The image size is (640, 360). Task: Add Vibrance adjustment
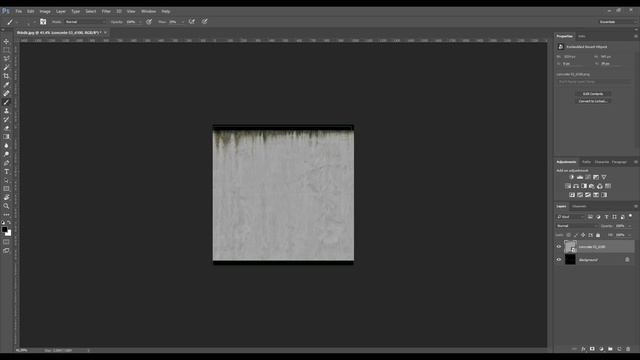[604, 177]
